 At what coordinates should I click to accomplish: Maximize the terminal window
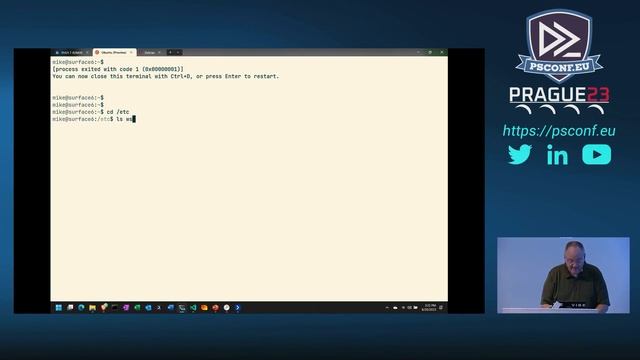coord(430,52)
